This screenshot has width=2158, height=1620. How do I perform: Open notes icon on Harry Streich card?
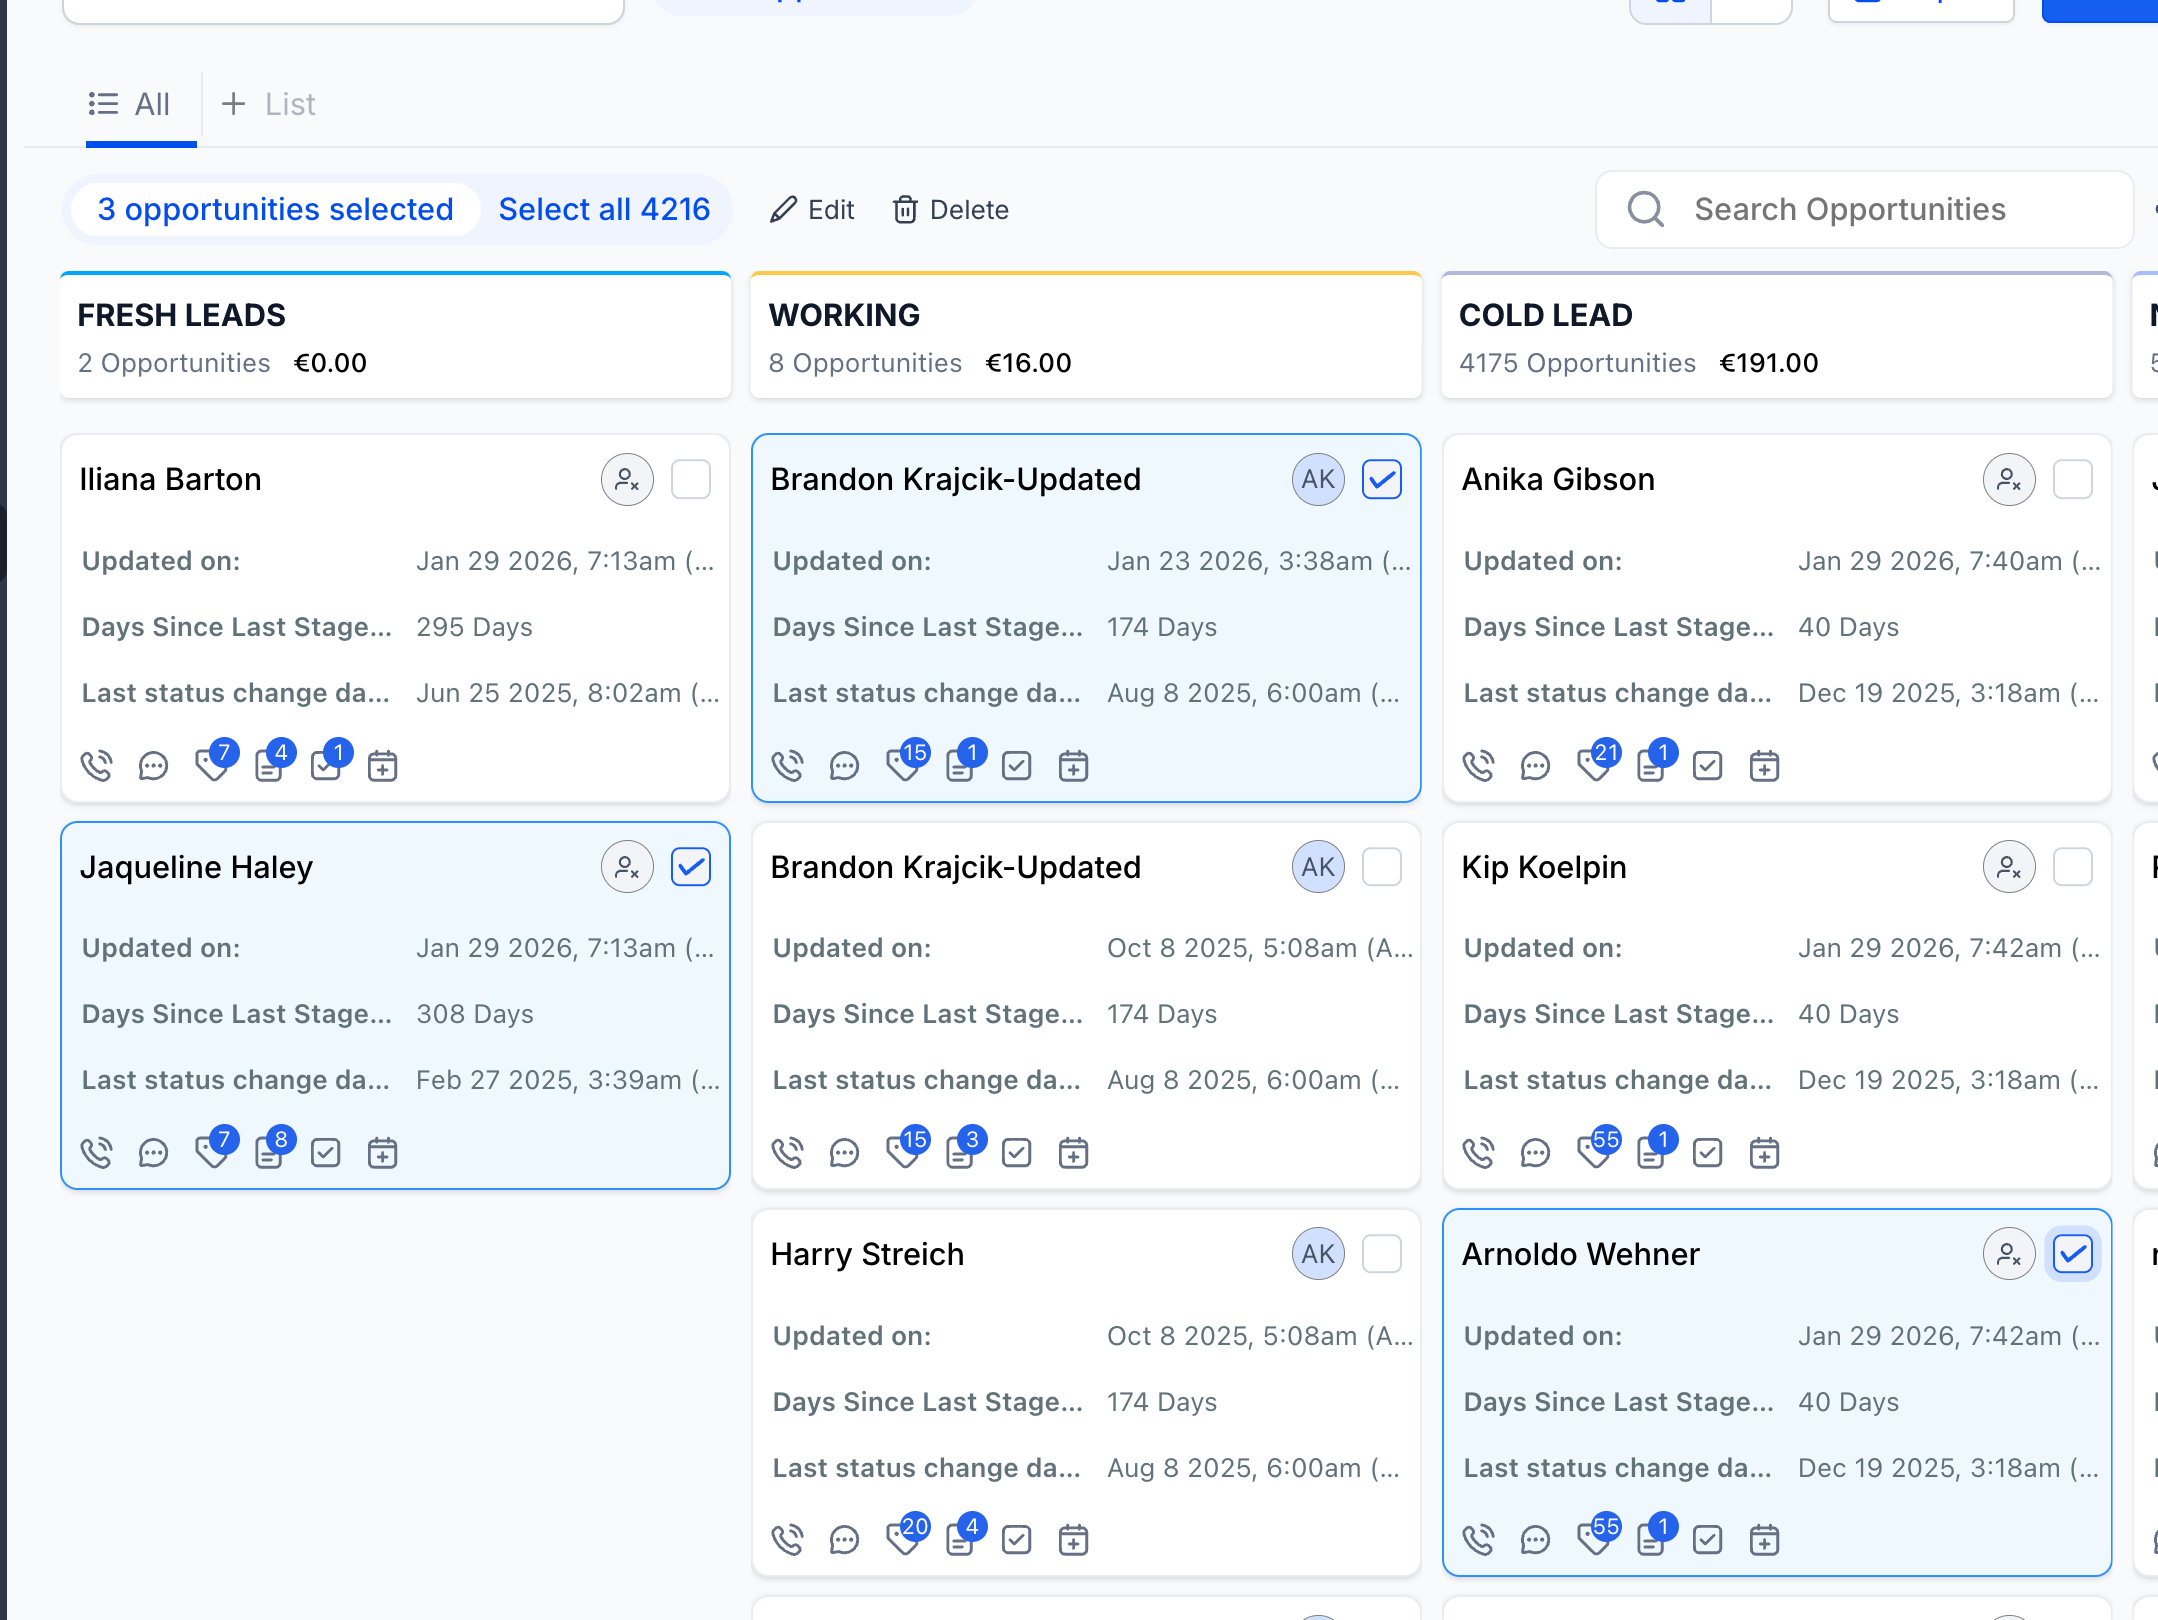coord(960,1540)
